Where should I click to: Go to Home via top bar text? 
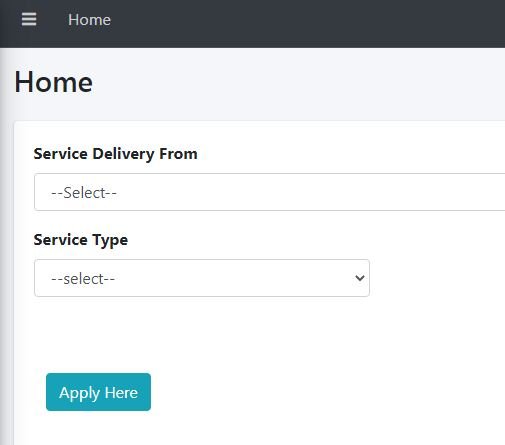pos(89,20)
